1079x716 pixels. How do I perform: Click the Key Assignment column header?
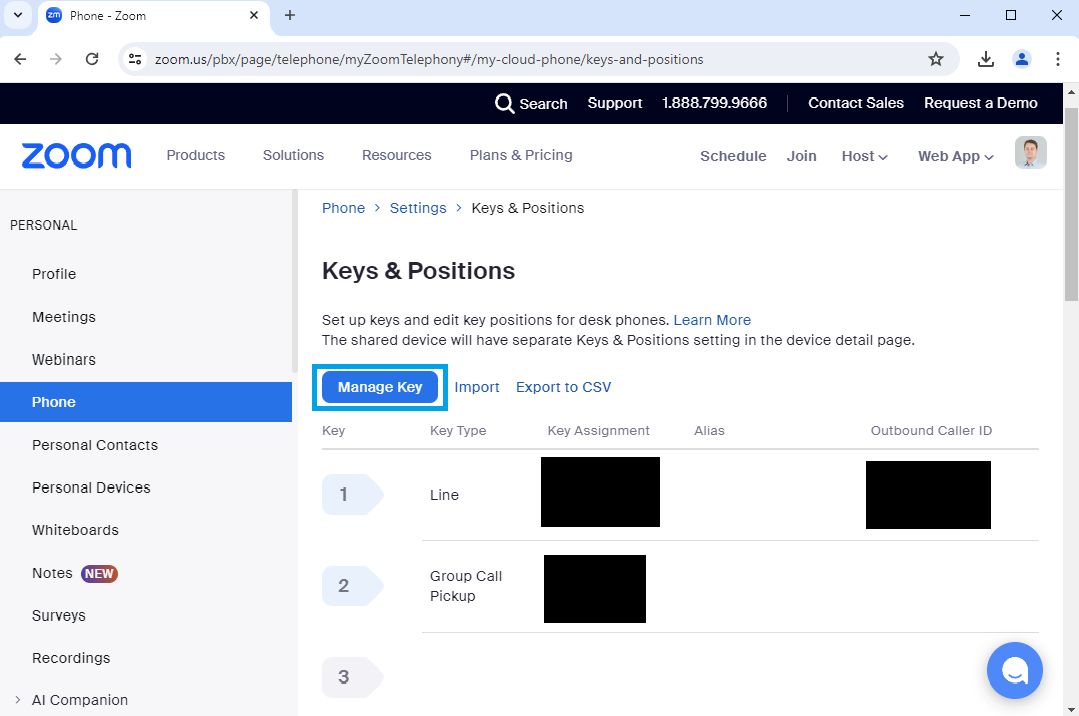click(599, 430)
